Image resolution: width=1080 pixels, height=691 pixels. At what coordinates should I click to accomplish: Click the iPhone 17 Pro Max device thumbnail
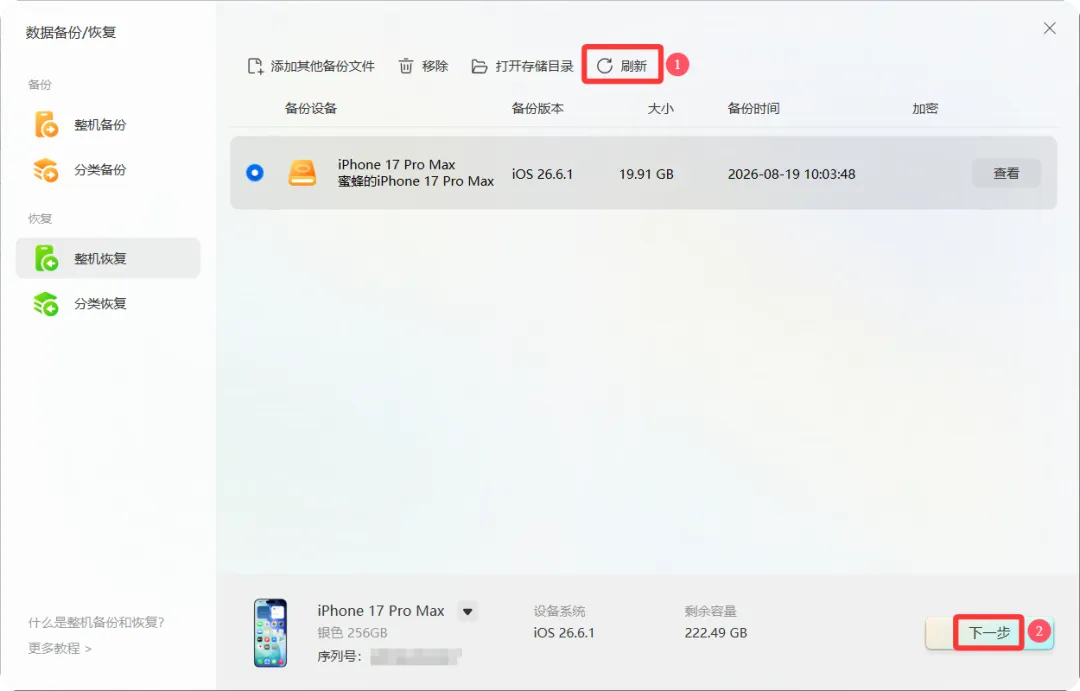[271, 632]
